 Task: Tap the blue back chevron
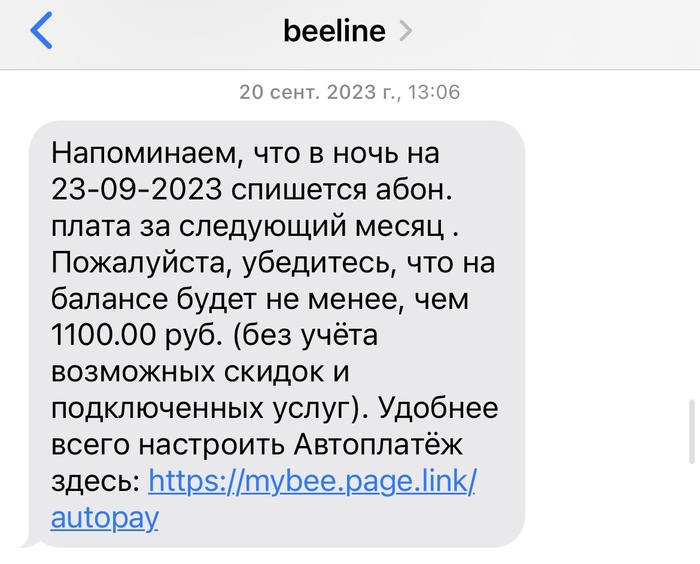41,31
